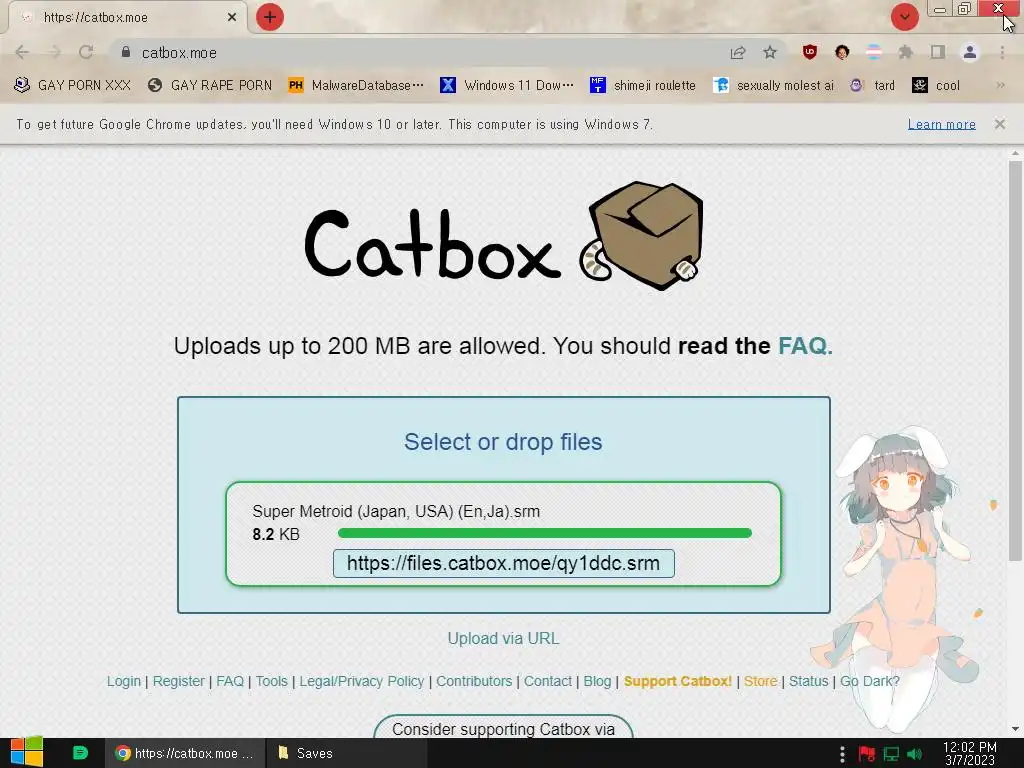This screenshot has height=768, width=1024.
Task: Open the taskbar clock showing 12:02 PM
Action: 969,754
